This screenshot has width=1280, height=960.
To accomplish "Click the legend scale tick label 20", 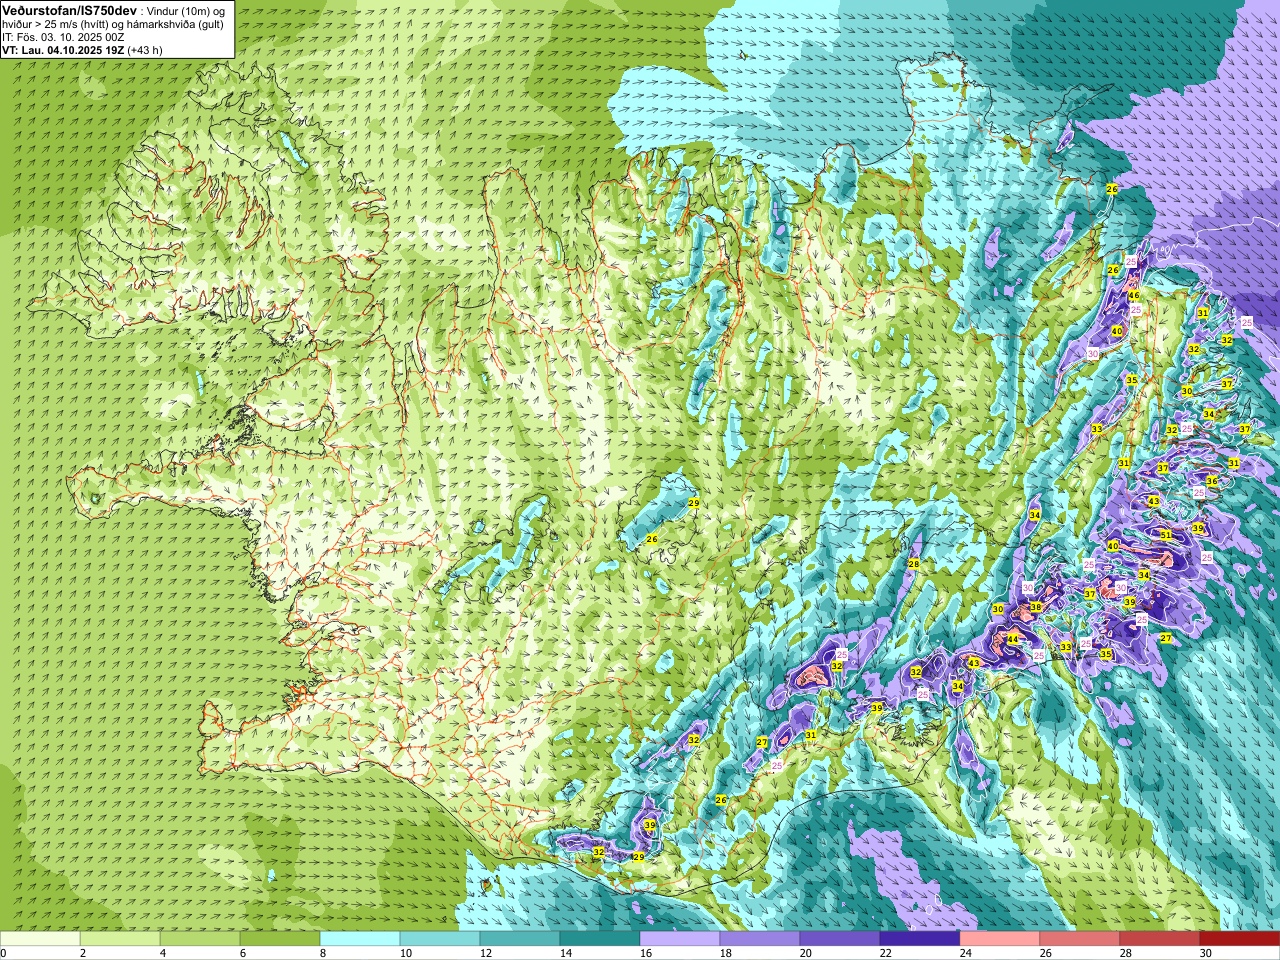I will [806, 953].
